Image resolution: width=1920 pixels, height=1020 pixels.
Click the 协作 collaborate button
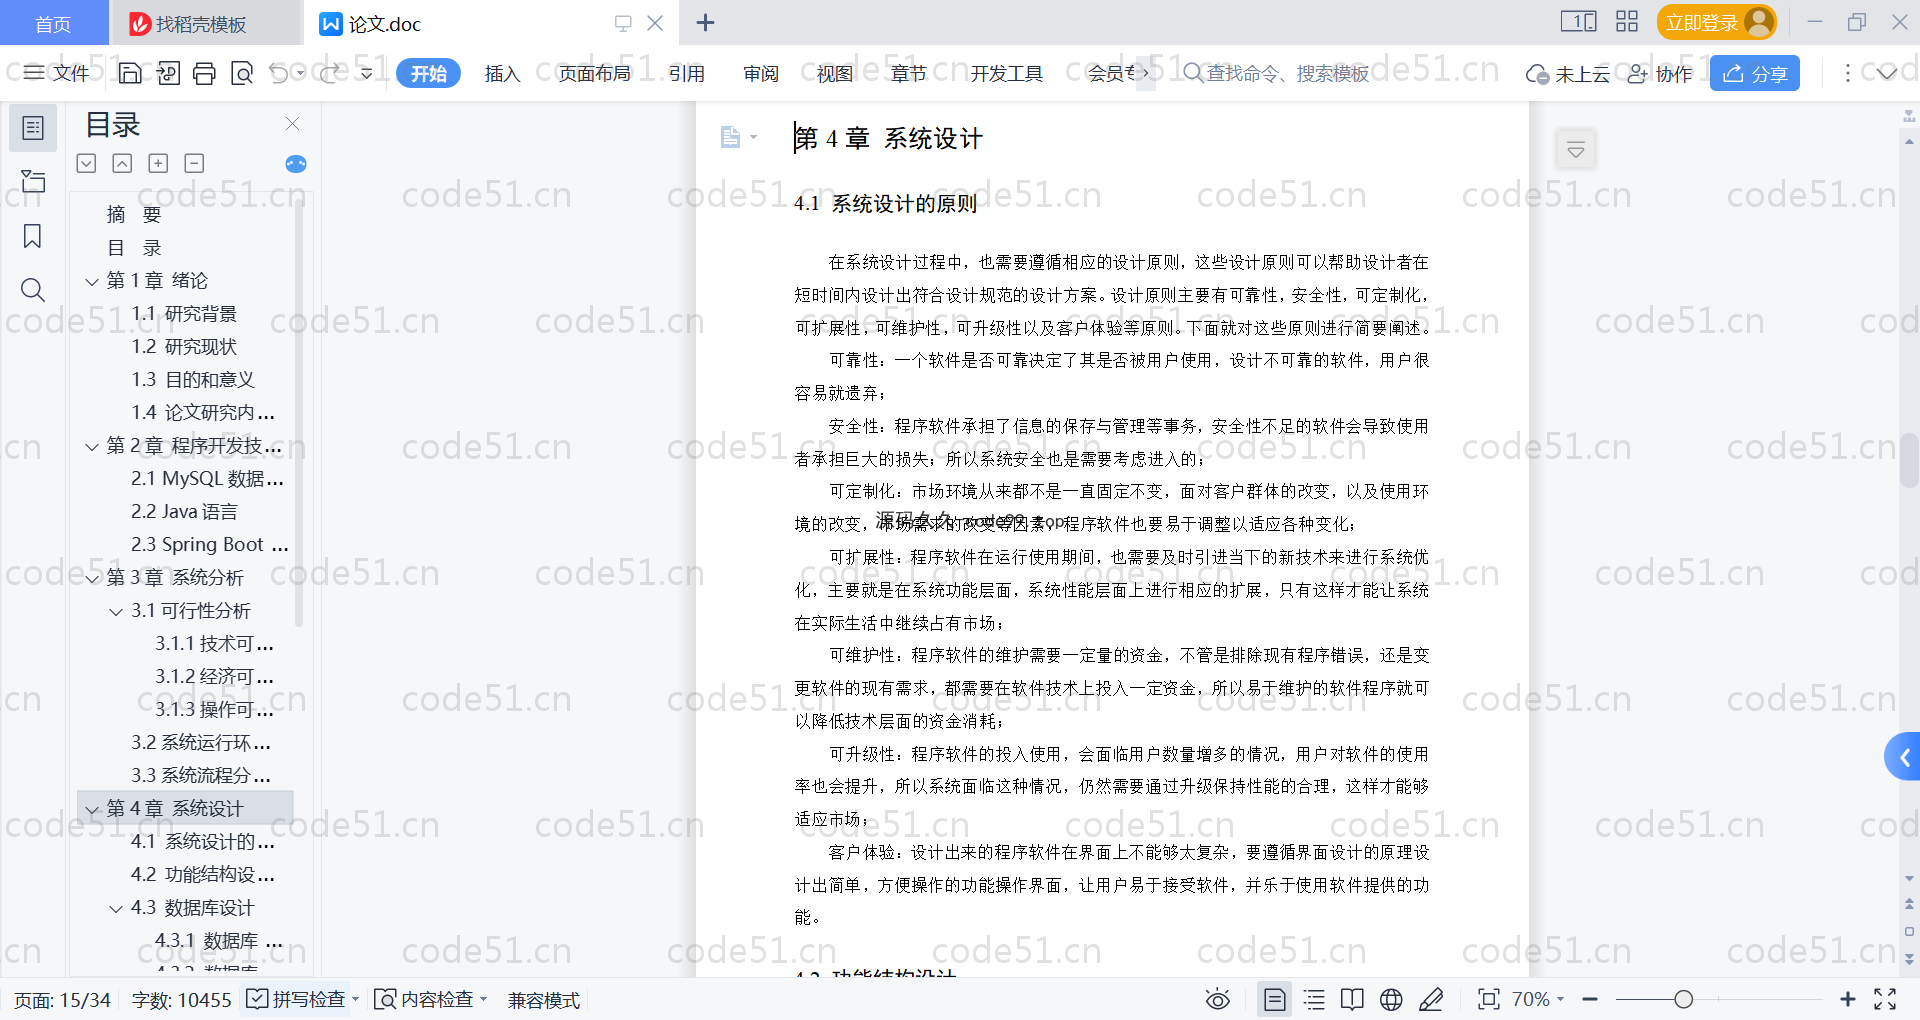pos(1660,73)
